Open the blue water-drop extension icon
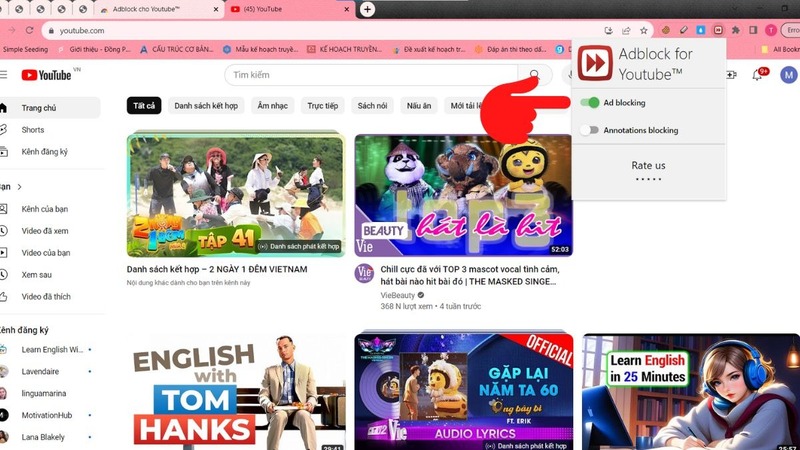This screenshot has width=800, height=450. click(701, 31)
